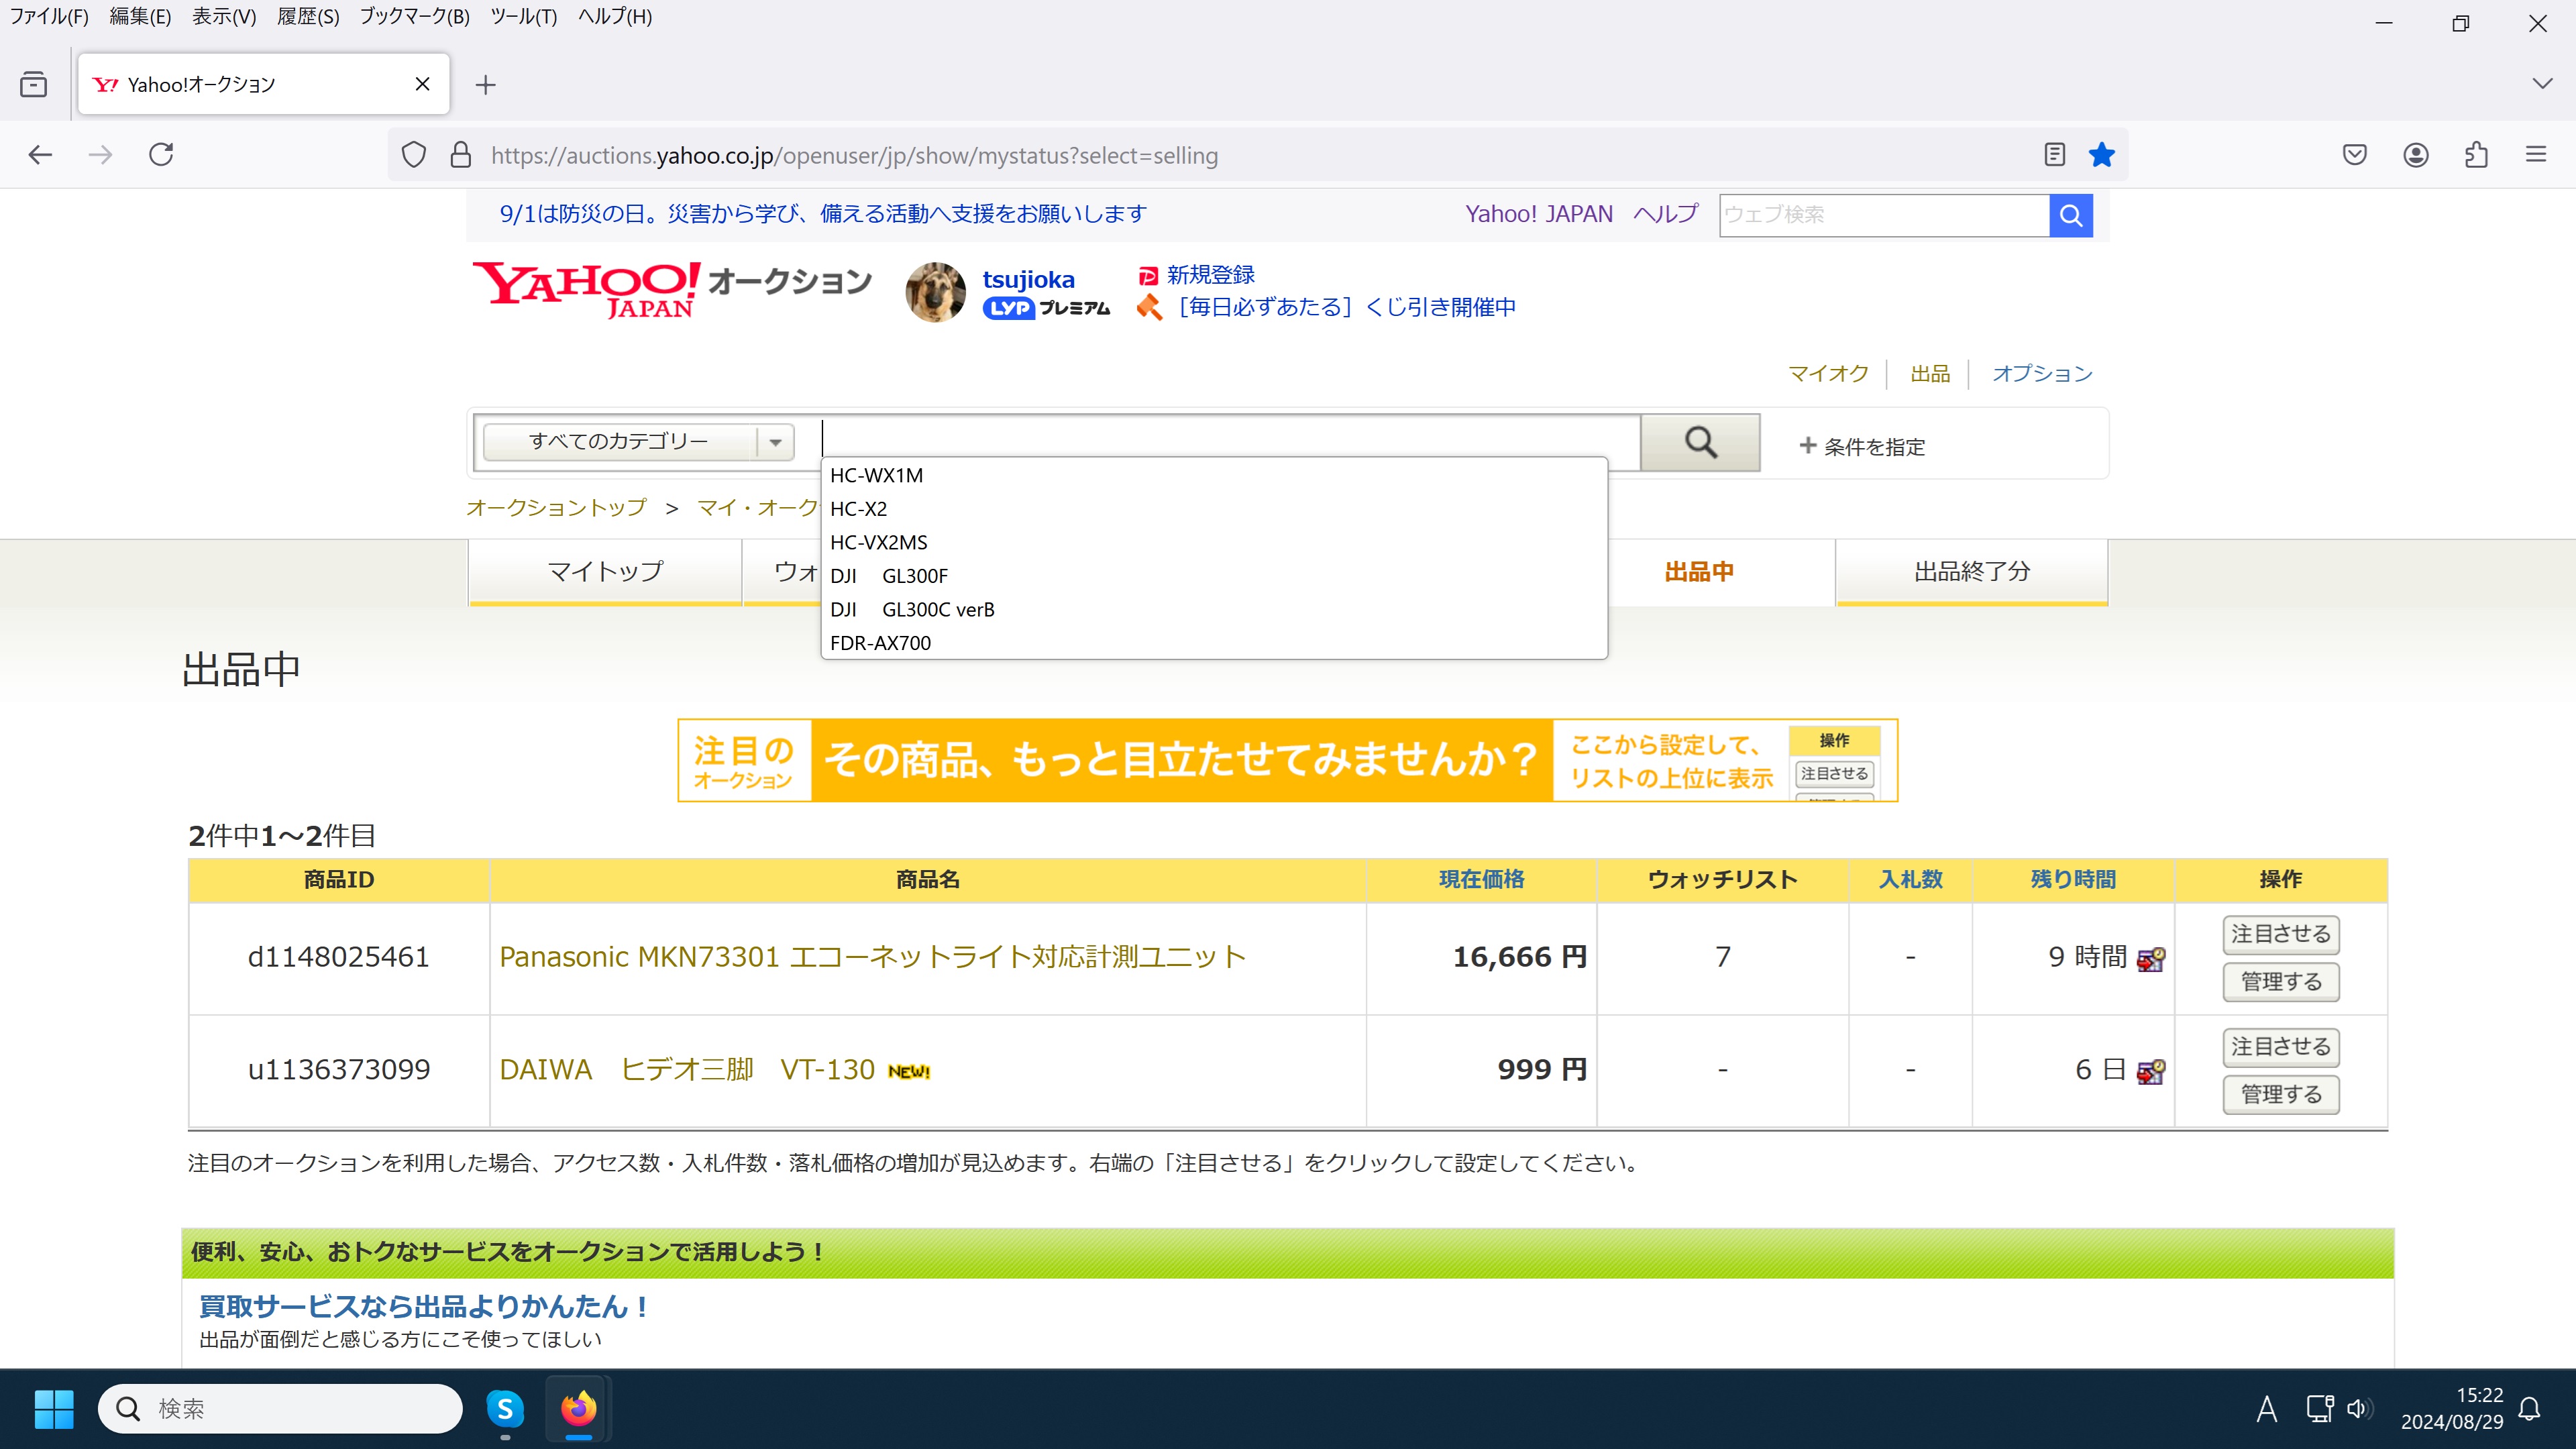Click the auction search magnifier button
The image size is (2576, 1449).
(x=1700, y=442)
